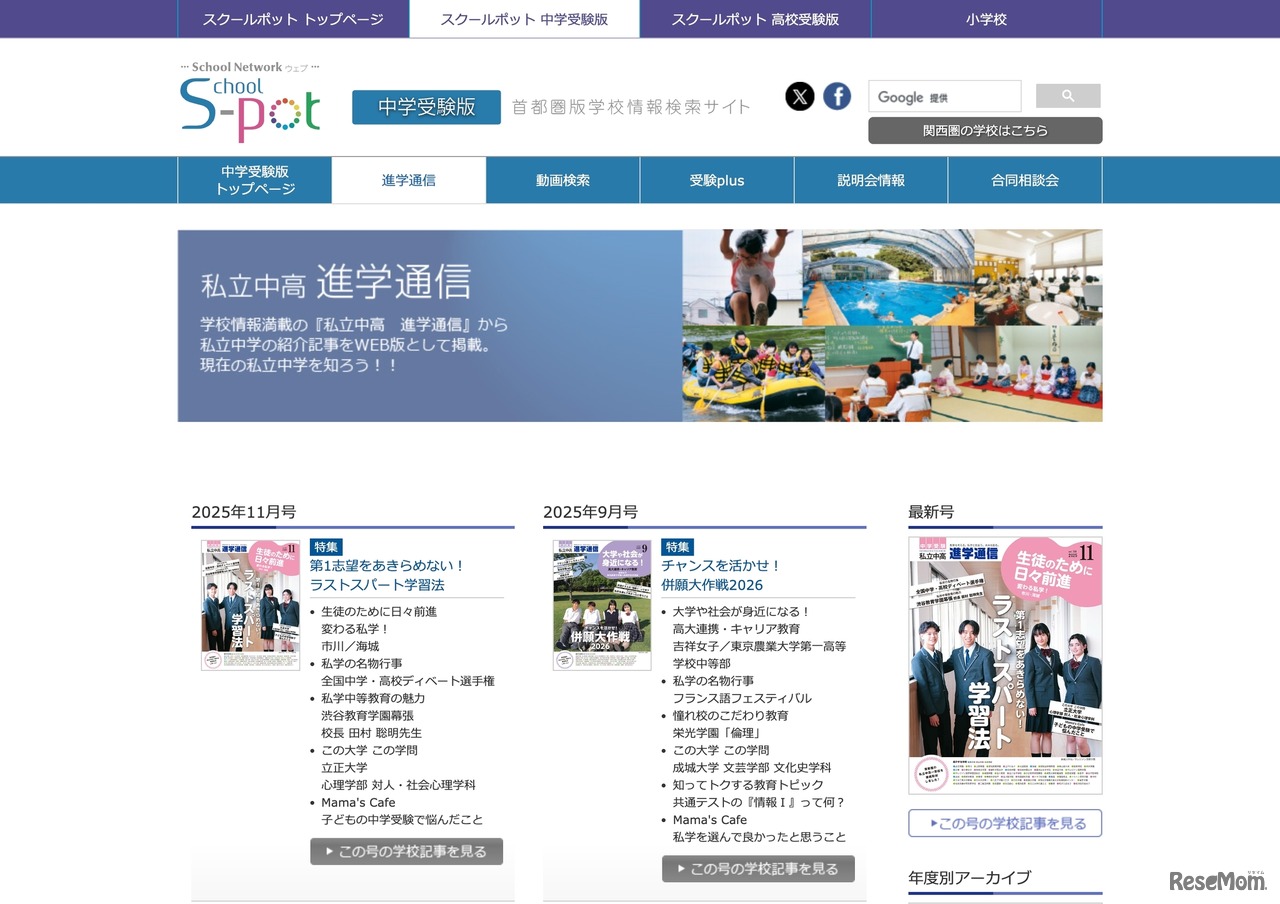Image resolution: width=1280 pixels, height=904 pixels.
Task: Navigate to 説明会情報 in the menu bar
Action: 870,180
